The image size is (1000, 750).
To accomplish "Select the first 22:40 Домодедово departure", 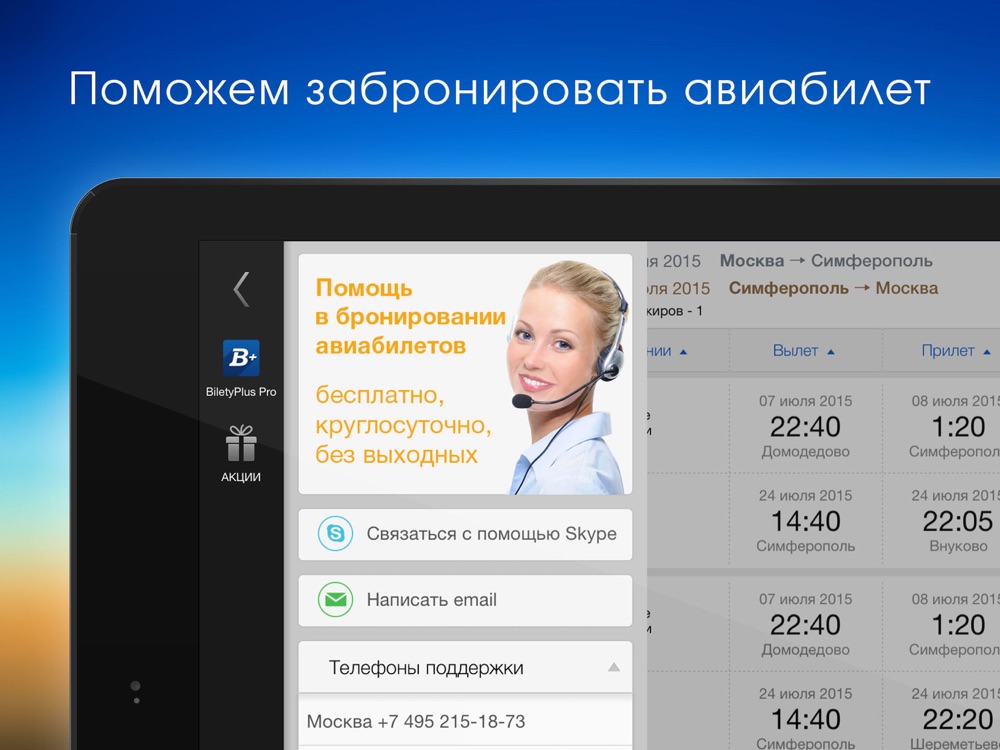I will point(805,426).
